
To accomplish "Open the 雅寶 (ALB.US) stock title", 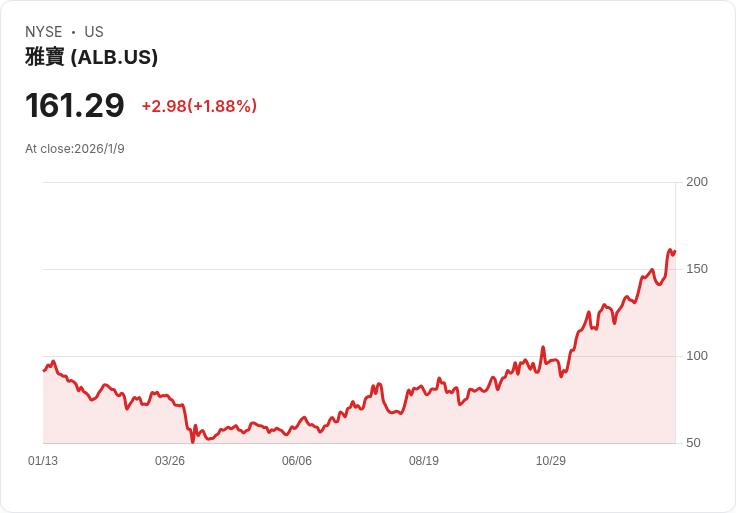I will tap(91, 57).
